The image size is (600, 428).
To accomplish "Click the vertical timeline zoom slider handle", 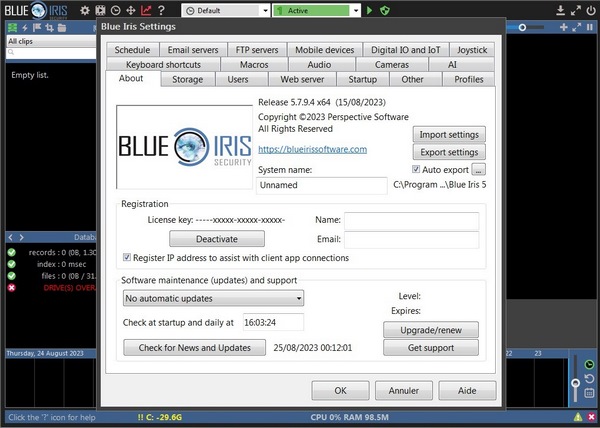I will coord(575,383).
